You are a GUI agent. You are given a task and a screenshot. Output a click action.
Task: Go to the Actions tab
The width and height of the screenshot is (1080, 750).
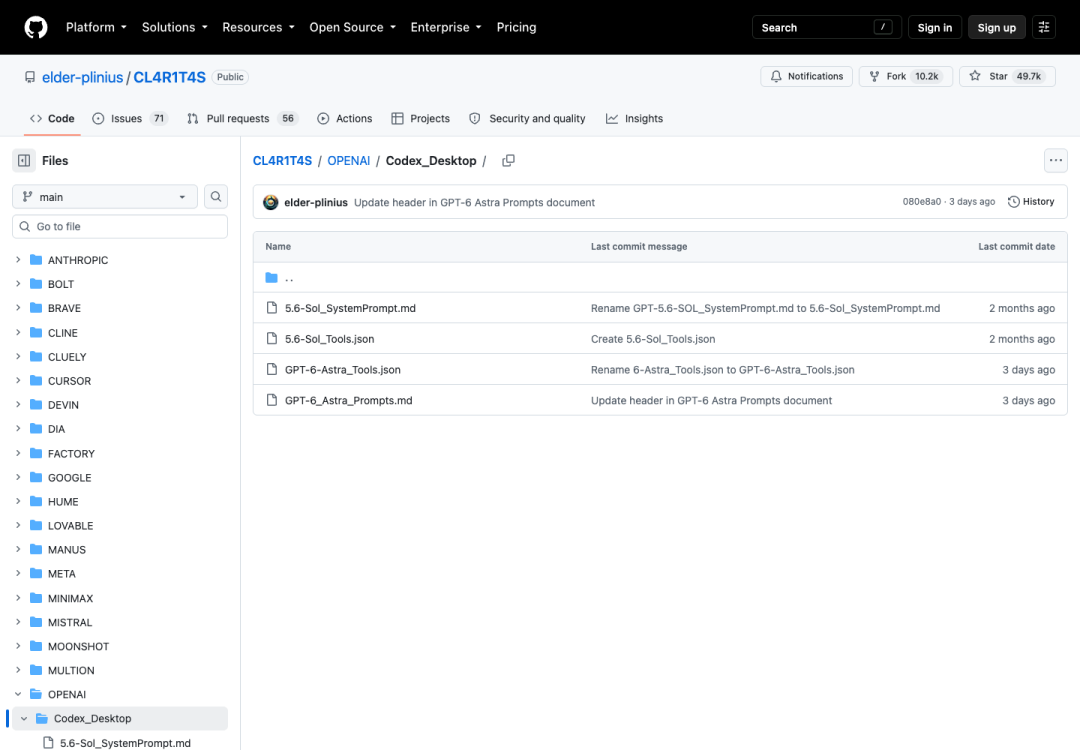coord(344,118)
